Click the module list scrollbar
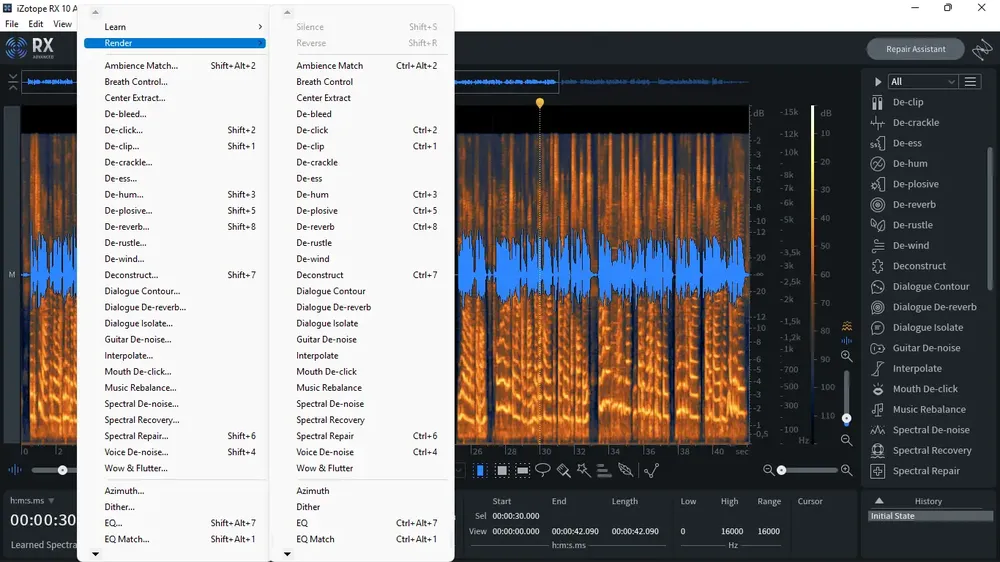The image size is (1000, 562). 990,217
